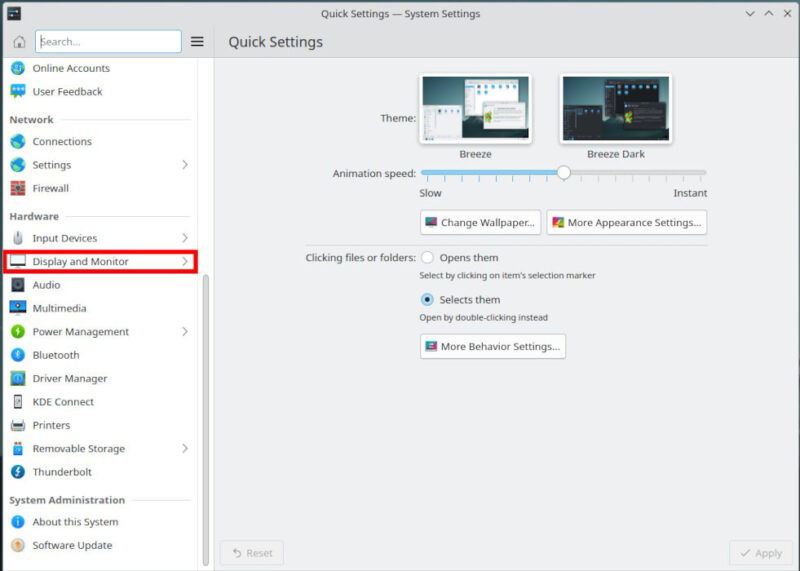Click the Reset button
The height and width of the screenshot is (571, 800).
click(252, 553)
